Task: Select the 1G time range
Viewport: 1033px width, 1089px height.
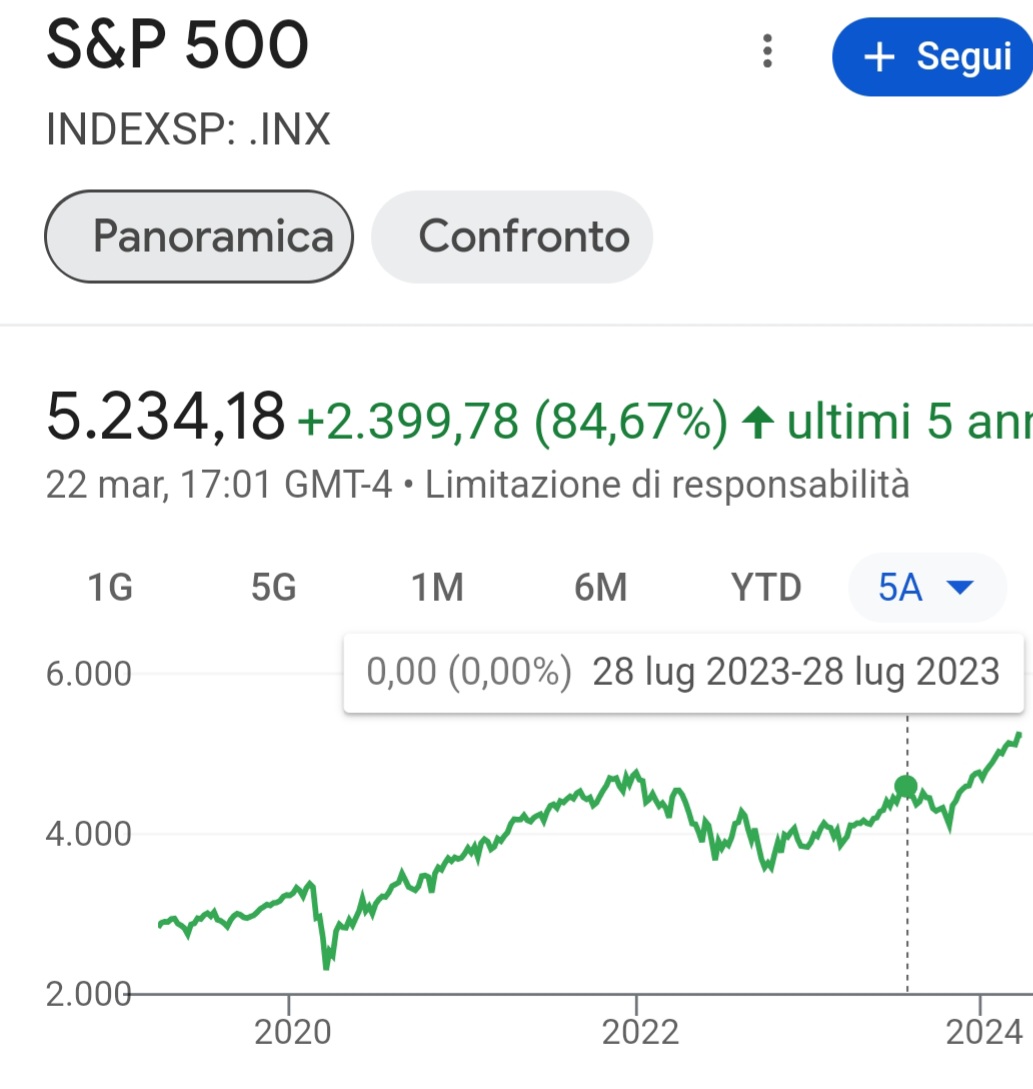Action: click(x=110, y=588)
